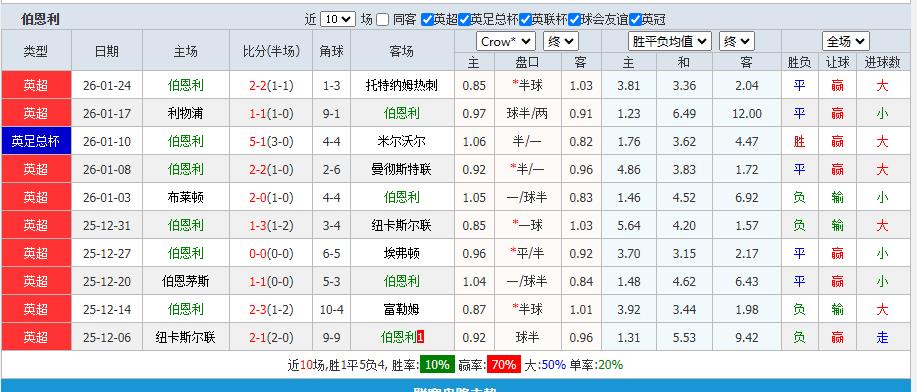Open the 富勒姆 team link
The height and width of the screenshot is (392, 917).
(x=402, y=310)
